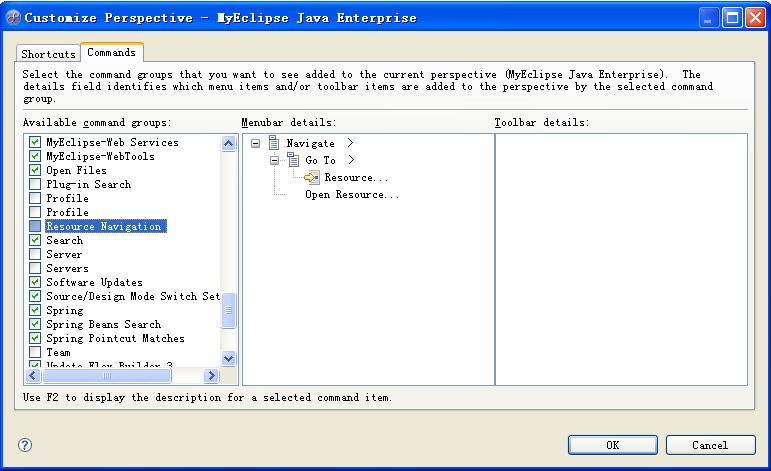The height and width of the screenshot is (471, 771).
Task: Select the Team list entry
Action: 59,353
